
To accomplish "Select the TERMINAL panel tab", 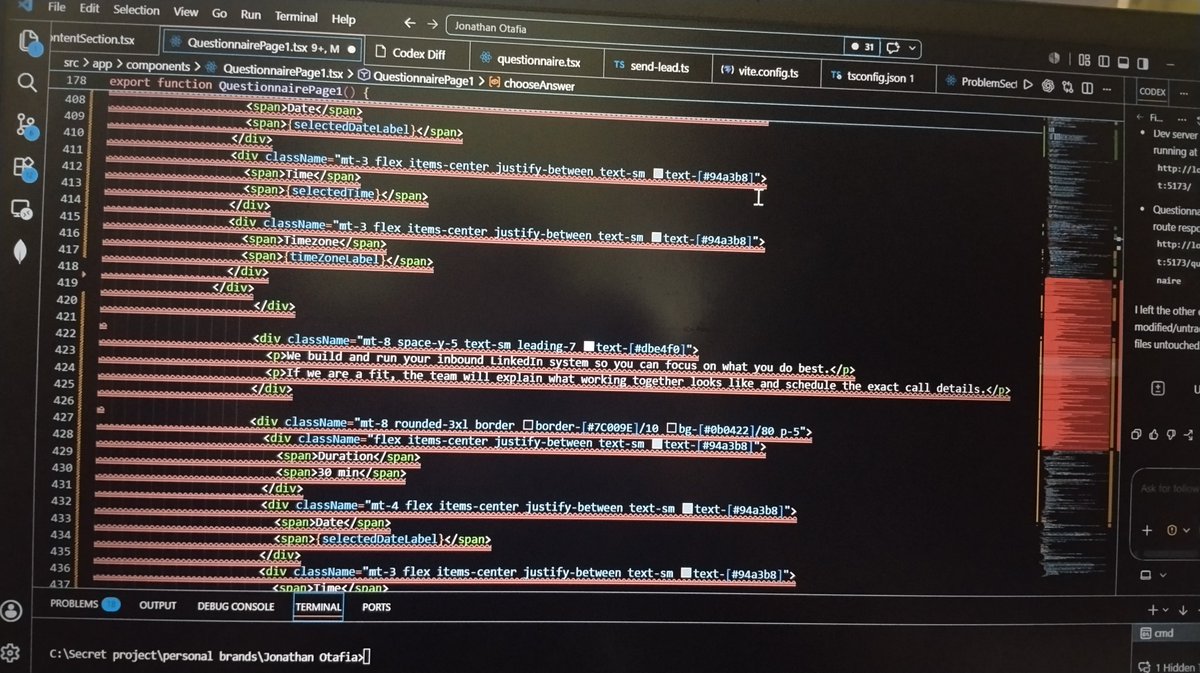I will pyautogui.click(x=318, y=606).
